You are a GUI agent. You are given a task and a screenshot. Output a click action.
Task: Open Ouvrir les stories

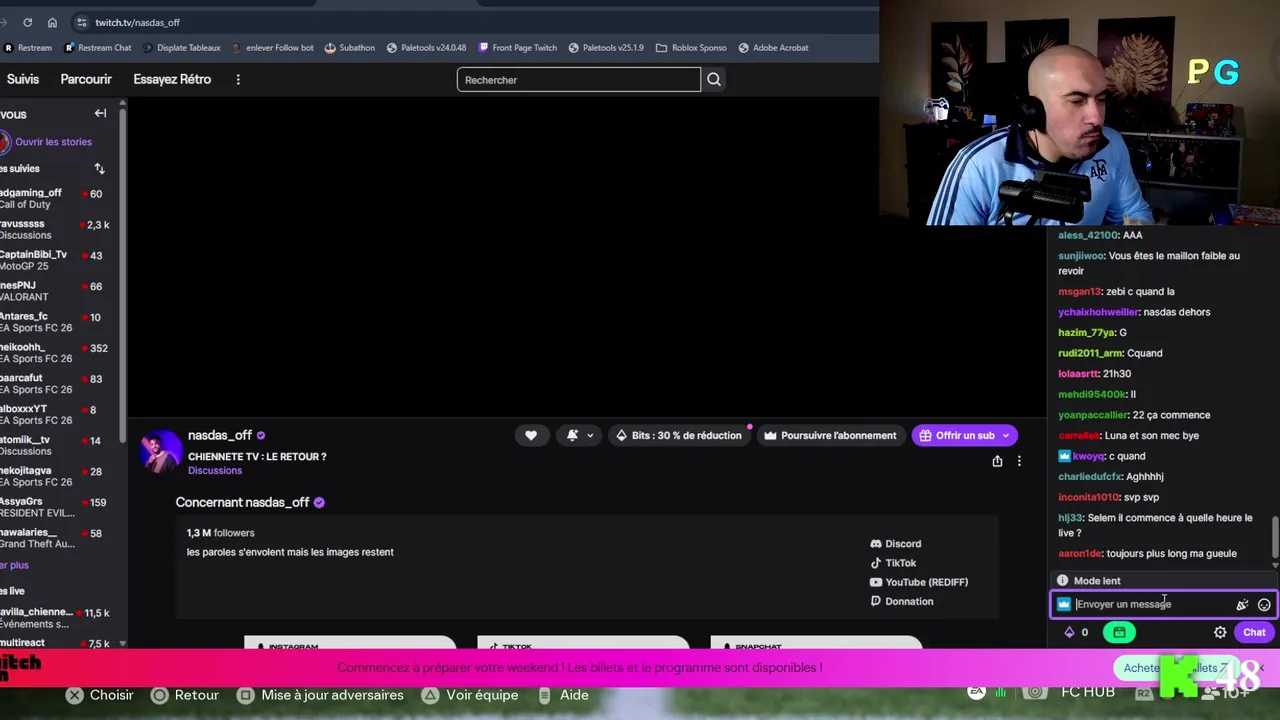tap(53, 142)
